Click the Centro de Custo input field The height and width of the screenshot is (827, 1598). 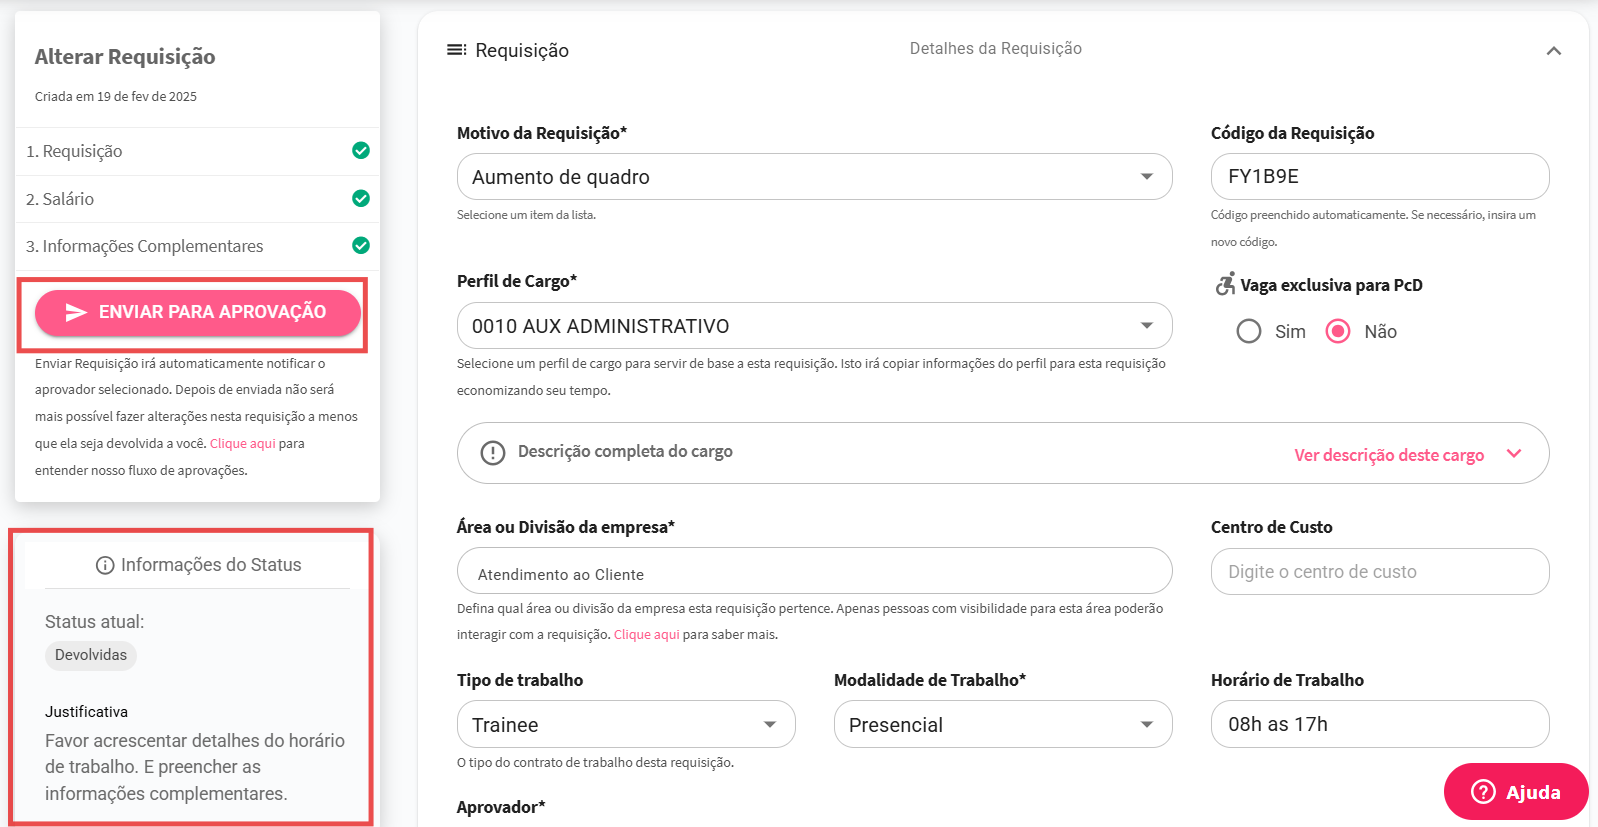click(1379, 572)
